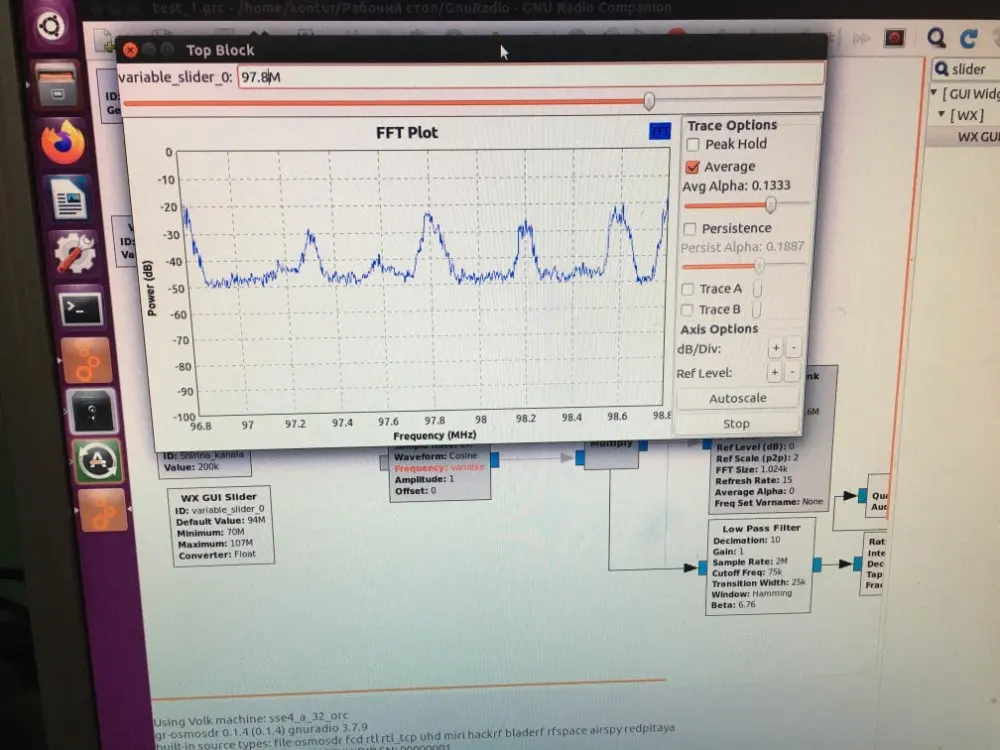Click the 'Frequency (MHz)' axis label
The height and width of the screenshot is (750, 1000).
pyautogui.click(x=434, y=435)
